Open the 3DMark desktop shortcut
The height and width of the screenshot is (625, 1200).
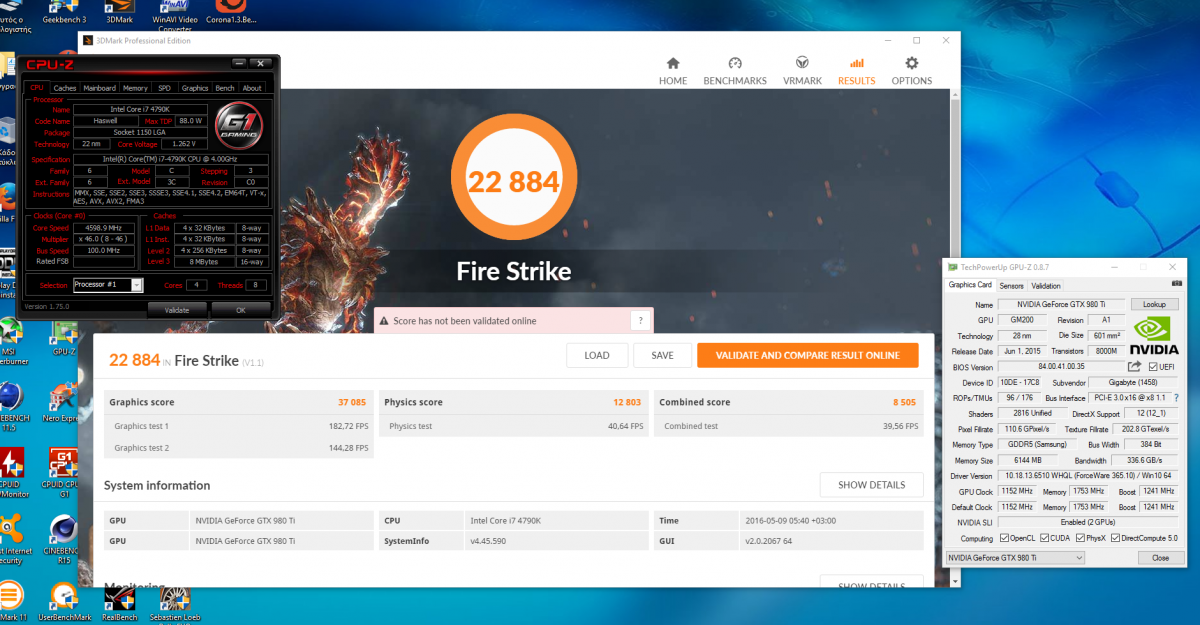click(x=120, y=11)
